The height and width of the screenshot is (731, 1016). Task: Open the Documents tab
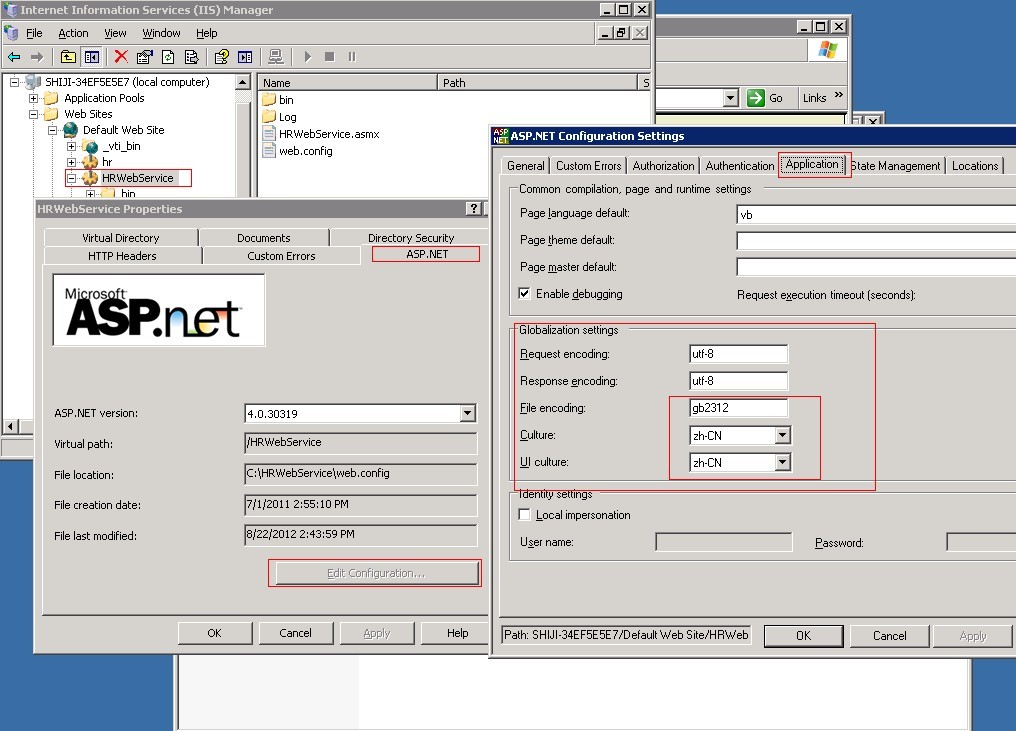[264, 238]
